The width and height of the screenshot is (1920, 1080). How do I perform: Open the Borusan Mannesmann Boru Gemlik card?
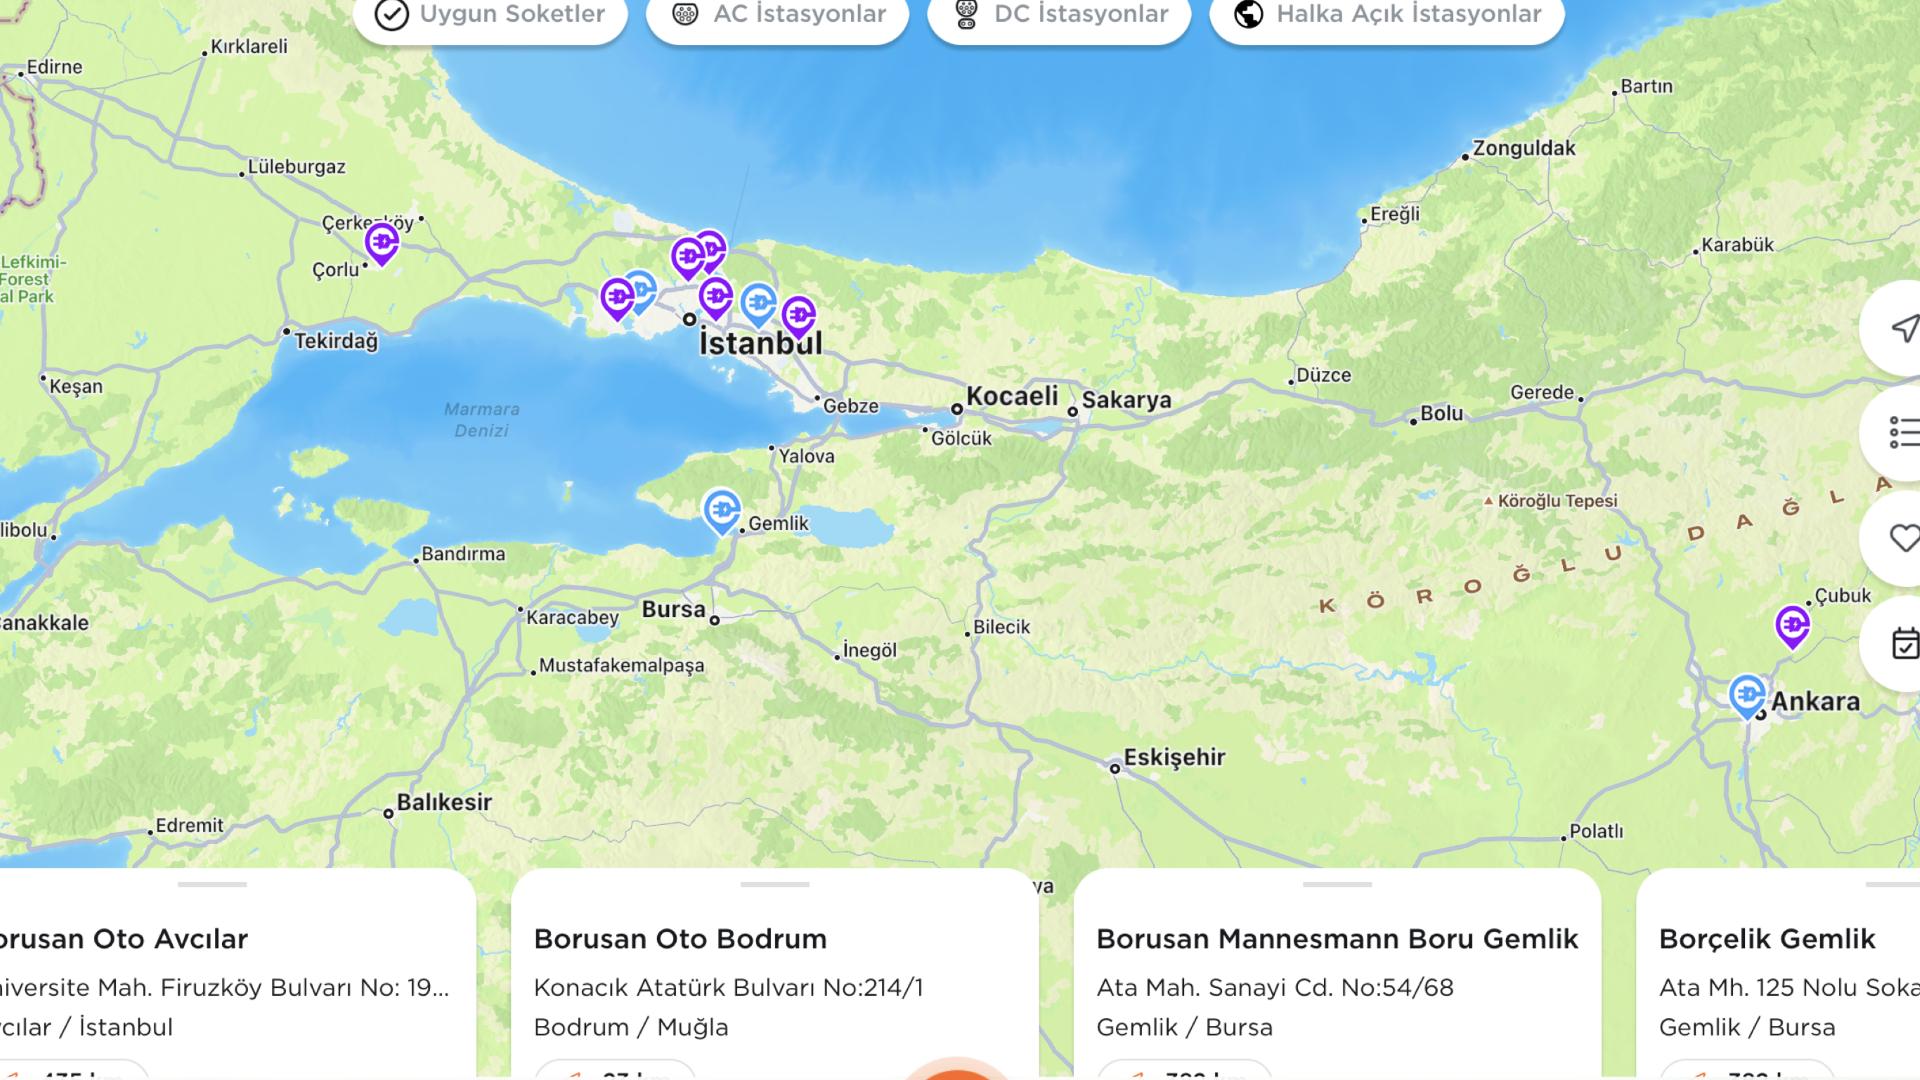1337,973
